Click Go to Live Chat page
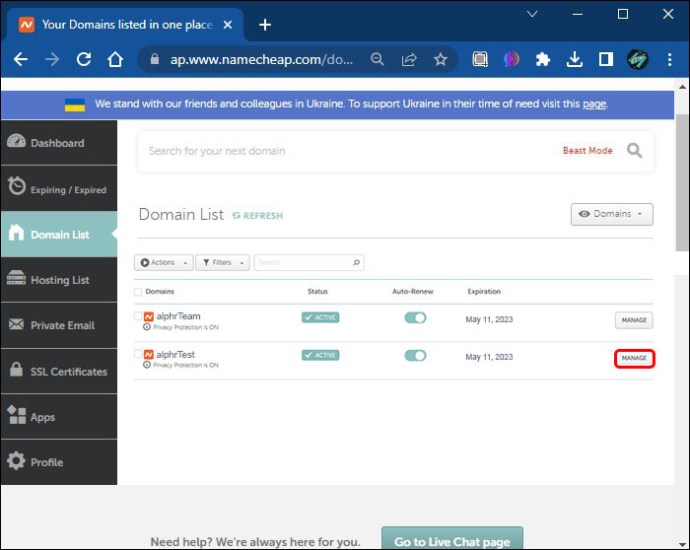690x550 pixels. pos(451,541)
